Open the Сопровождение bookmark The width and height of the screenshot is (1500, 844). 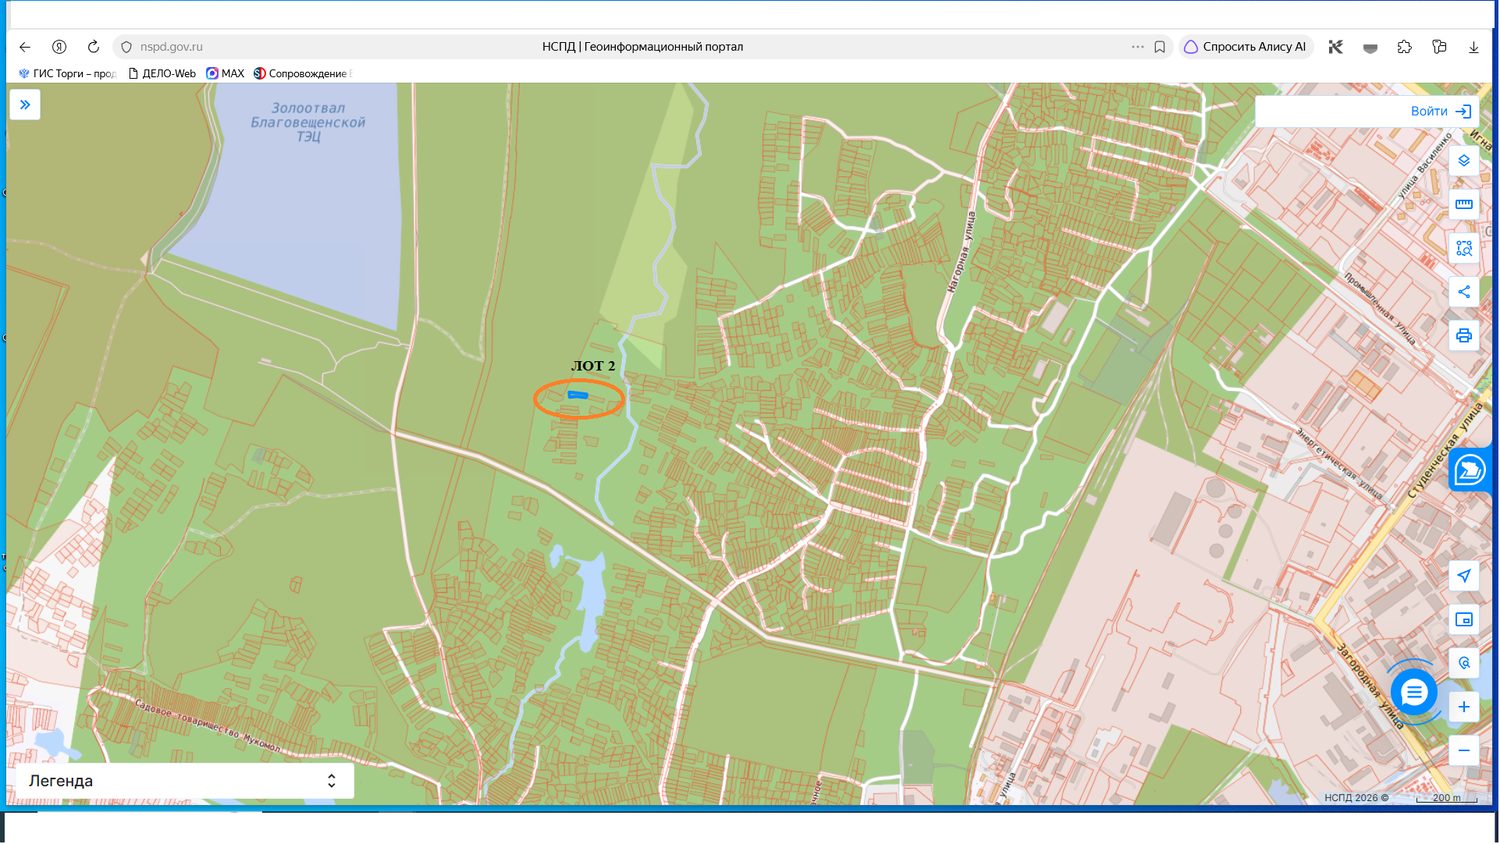(301, 73)
